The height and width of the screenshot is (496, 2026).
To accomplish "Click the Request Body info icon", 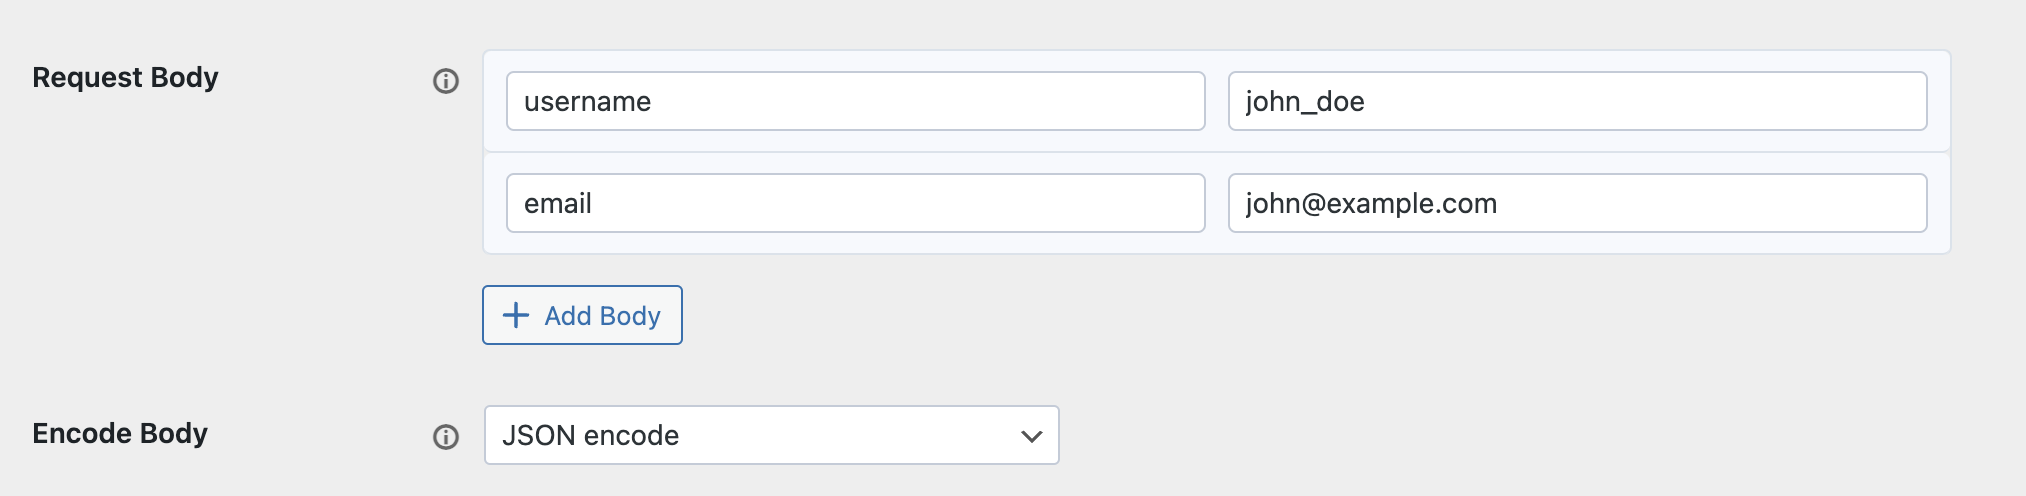I will pyautogui.click(x=446, y=81).
